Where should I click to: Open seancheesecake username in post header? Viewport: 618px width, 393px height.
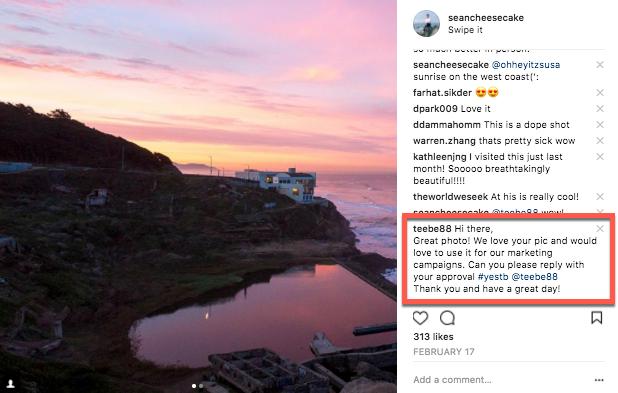click(486, 18)
